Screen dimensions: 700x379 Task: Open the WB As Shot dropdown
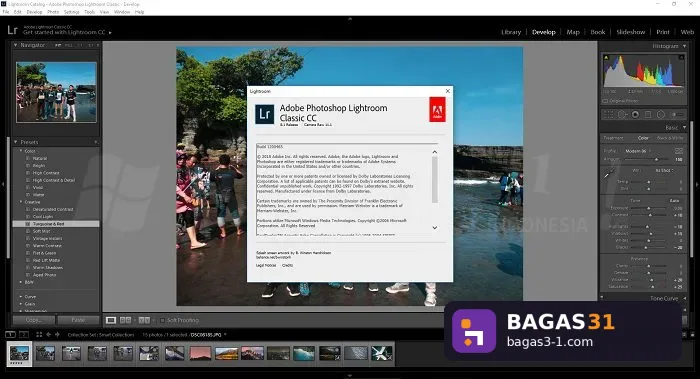[x=664, y=171]
